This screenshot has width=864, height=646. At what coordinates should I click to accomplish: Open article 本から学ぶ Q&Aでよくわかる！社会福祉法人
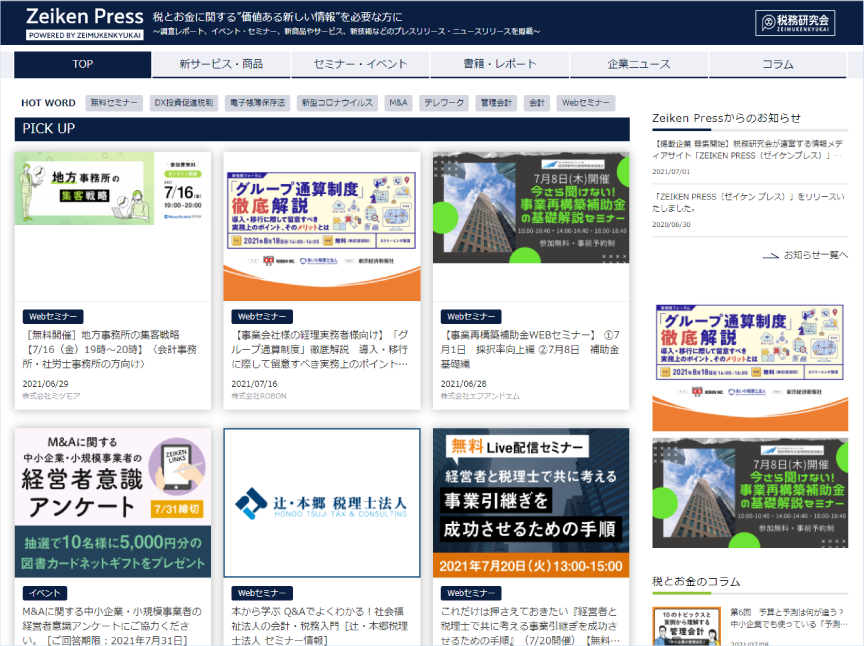coord(320,626)
